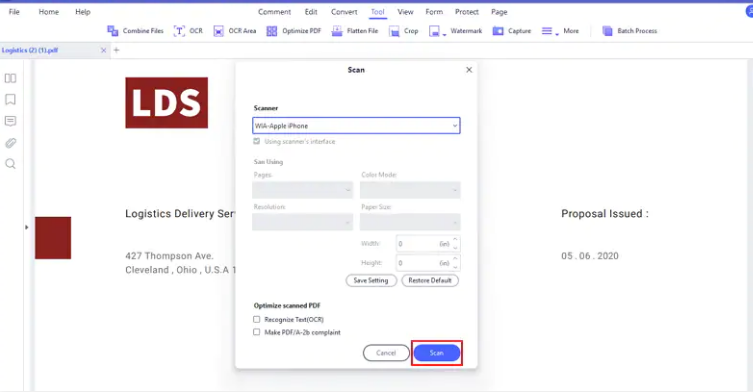Click the page background icon before Watermark

click(434, 31)
